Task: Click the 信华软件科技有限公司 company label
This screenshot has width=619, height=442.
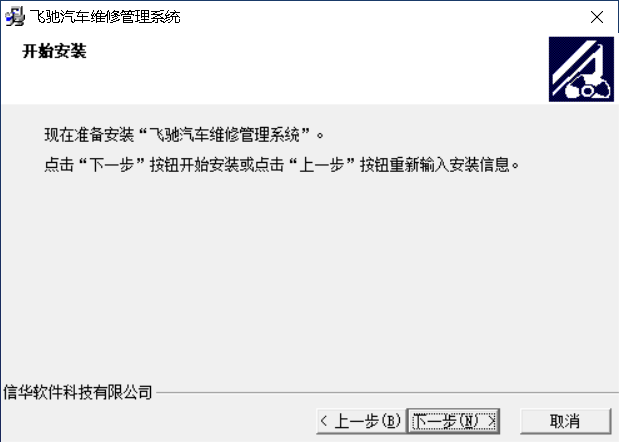Action: [78, 392]
